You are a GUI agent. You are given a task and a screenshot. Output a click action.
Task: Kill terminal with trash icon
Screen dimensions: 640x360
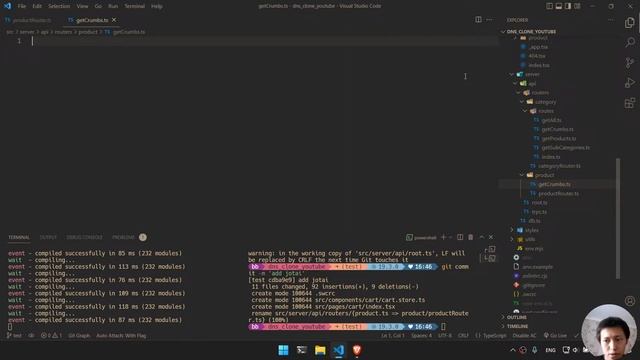tap(471, 237)
